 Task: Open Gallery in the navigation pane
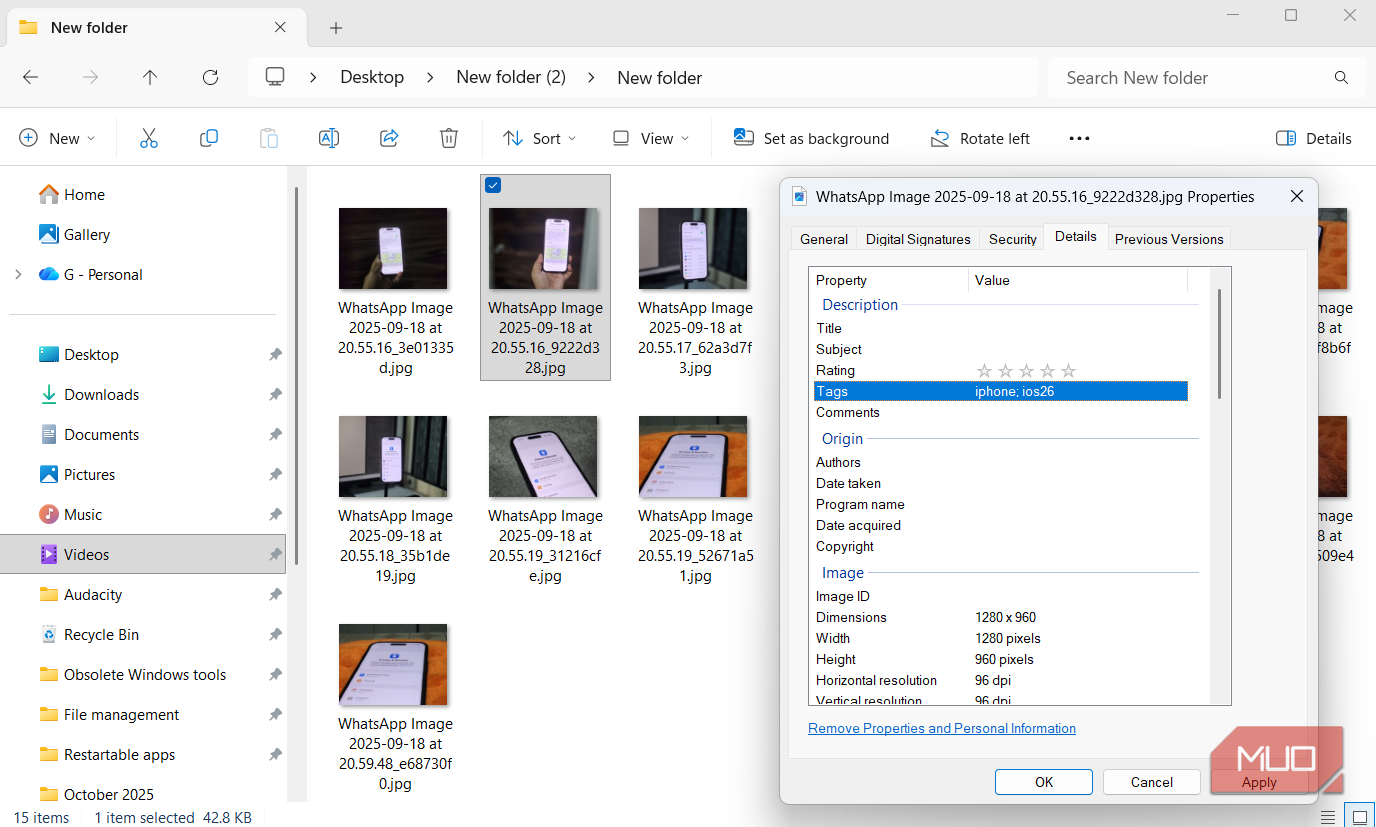[87, 234]
